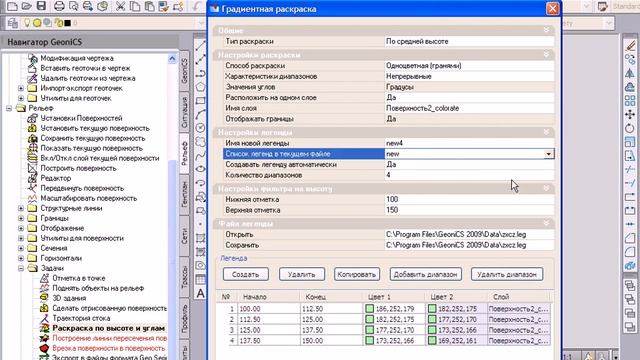Collapse the 'Файл легенды' section chevron

point(546,223)
